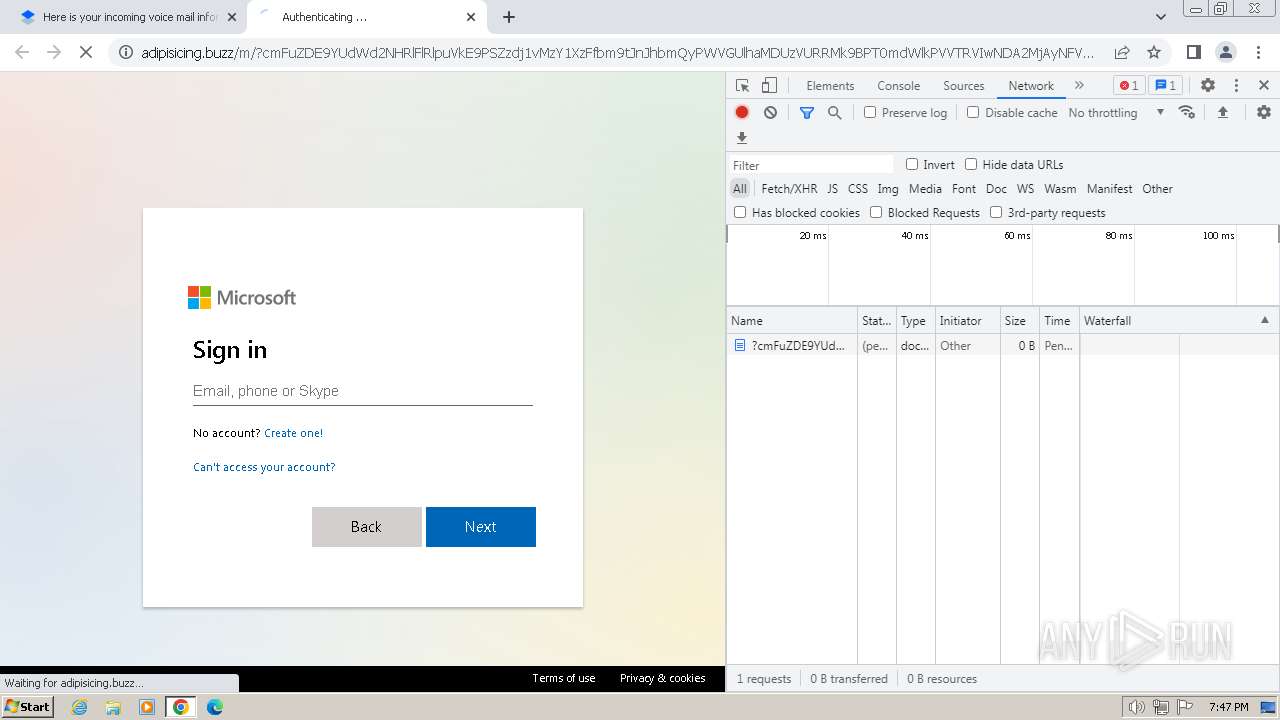This screenshot has height=720, width=1280.
Task: Stop recording network log
Action: [x=742, y=113]
